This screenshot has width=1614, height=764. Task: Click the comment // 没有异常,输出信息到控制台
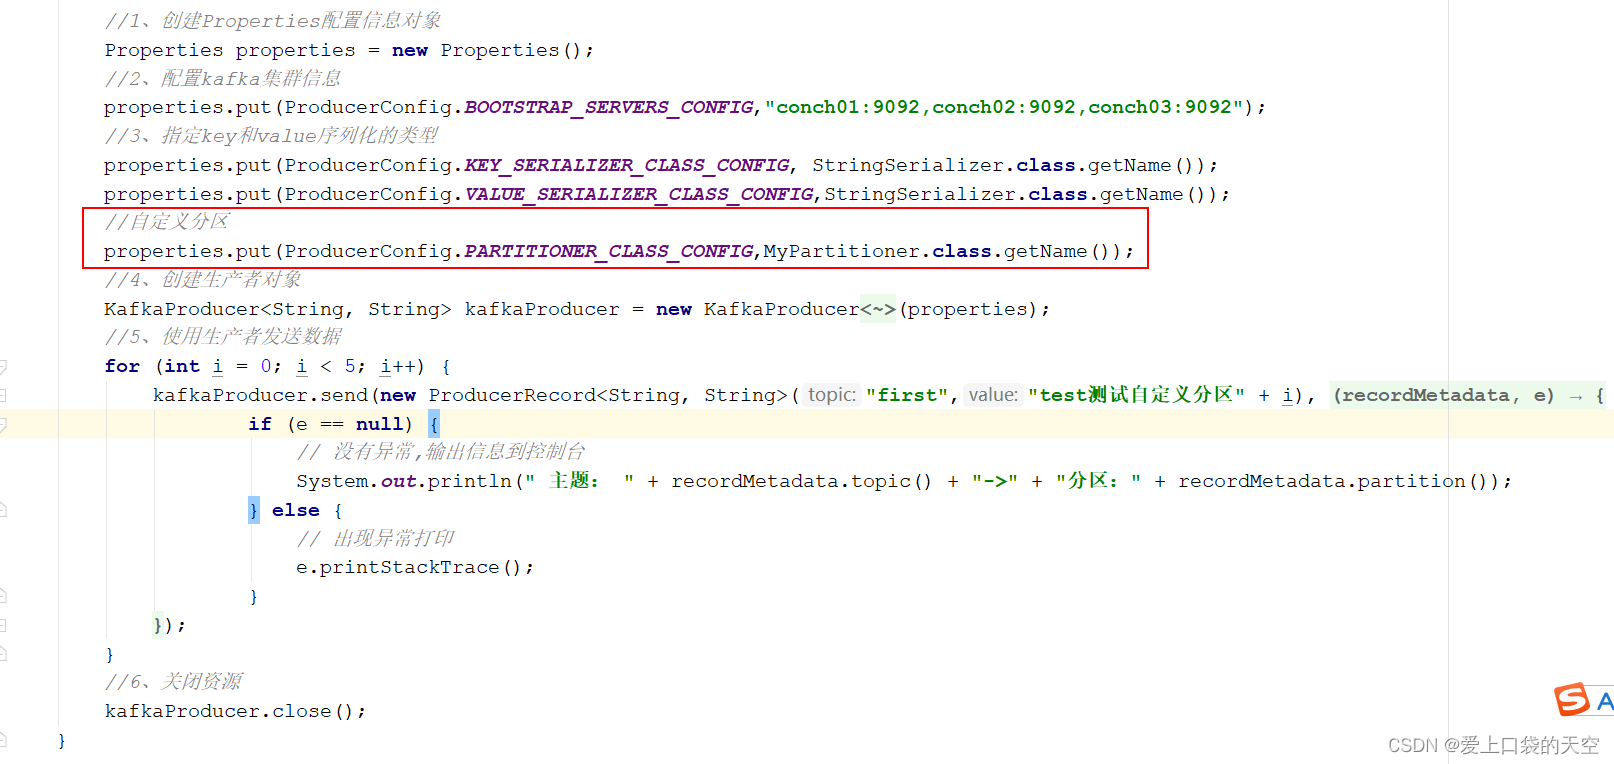tap(441, 452)
